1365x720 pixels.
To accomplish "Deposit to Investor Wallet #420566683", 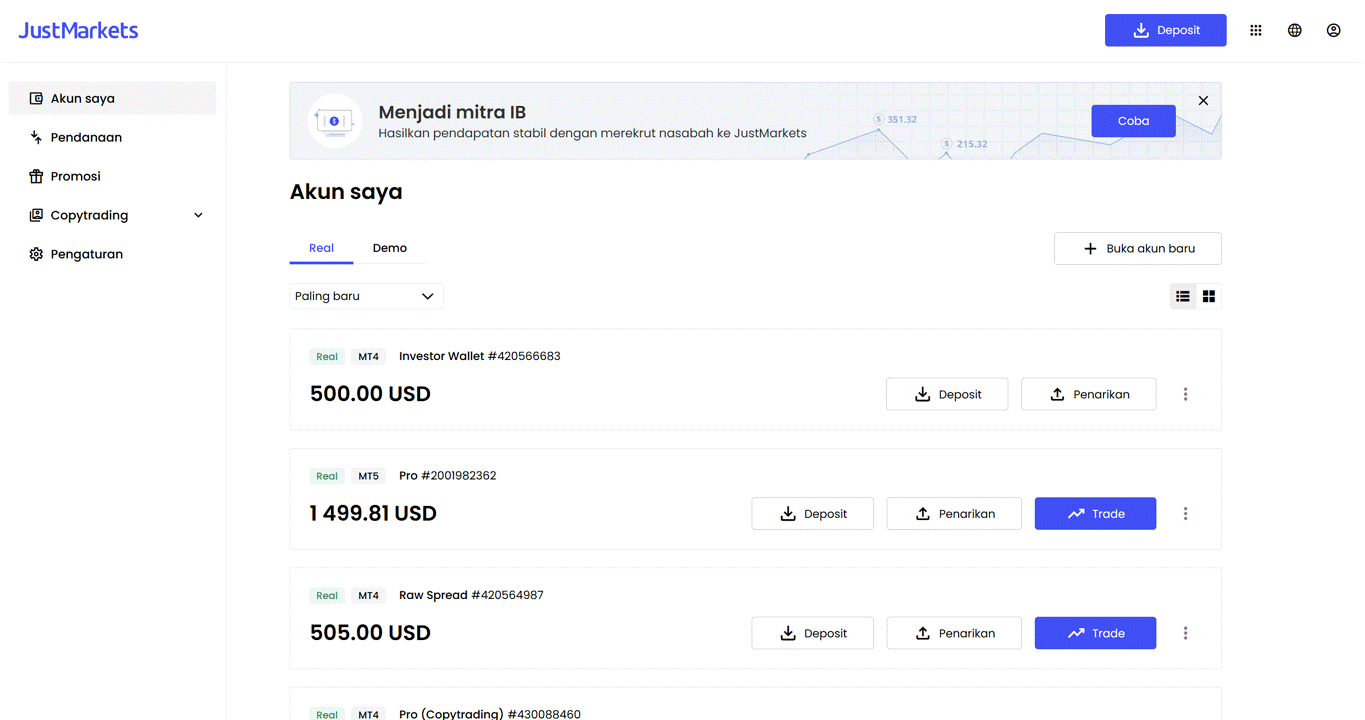I will coord(947,394).
